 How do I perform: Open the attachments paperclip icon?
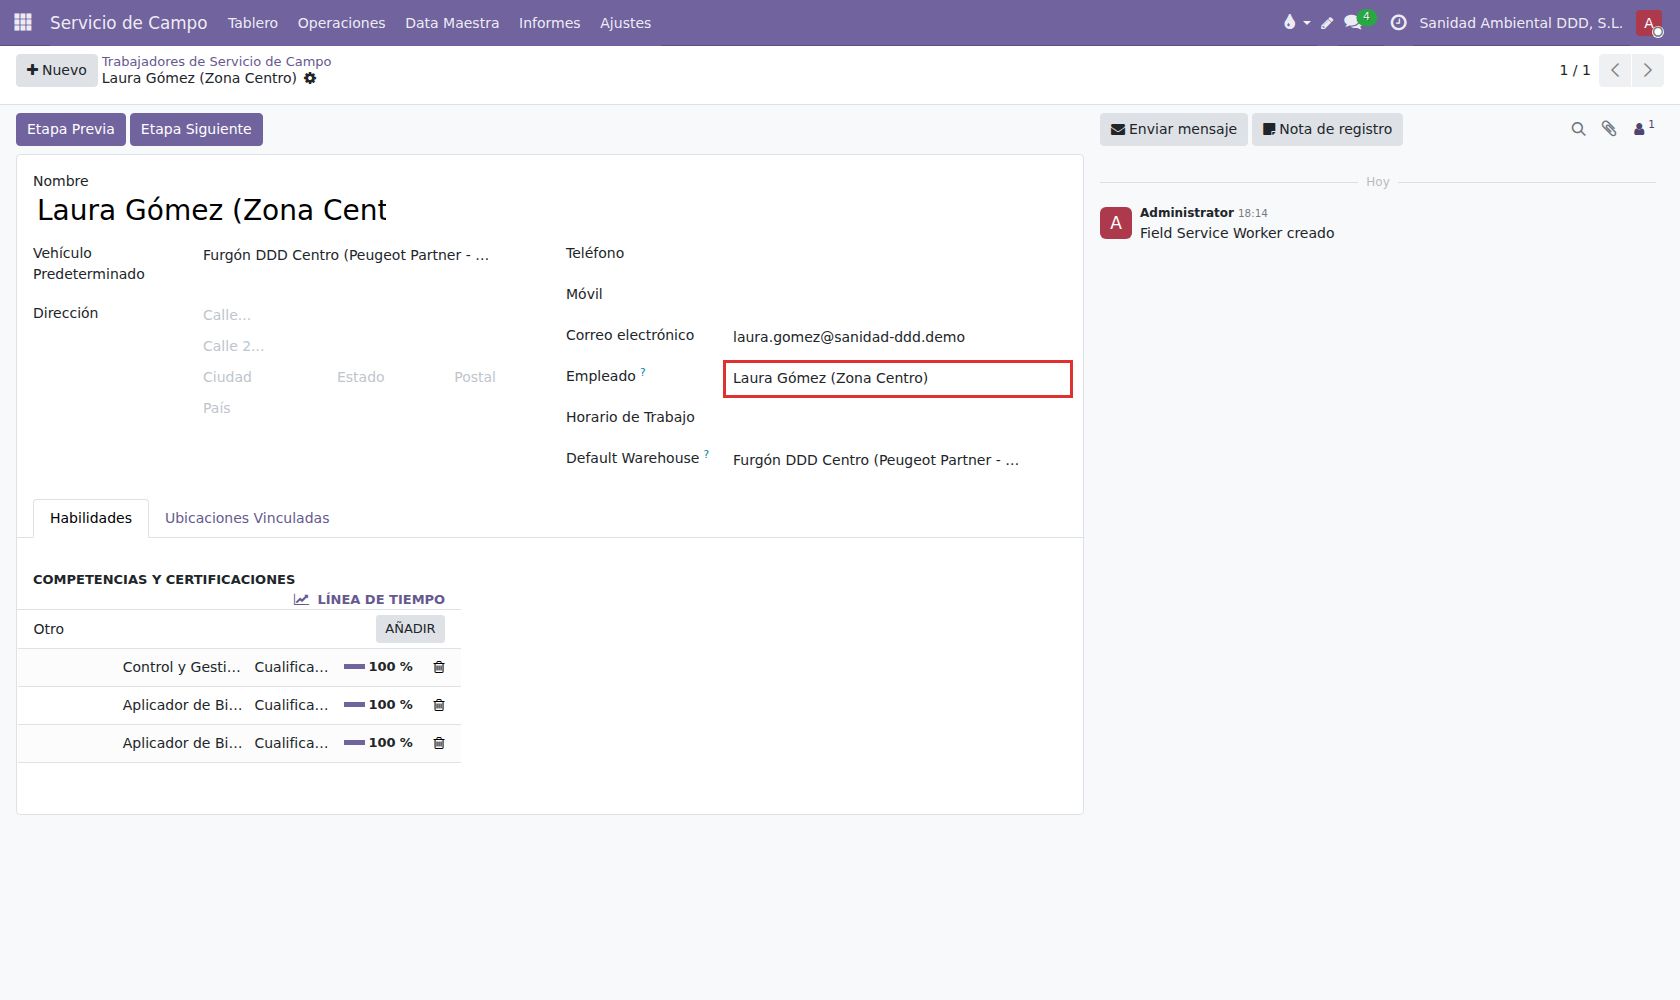(1609, 129)
